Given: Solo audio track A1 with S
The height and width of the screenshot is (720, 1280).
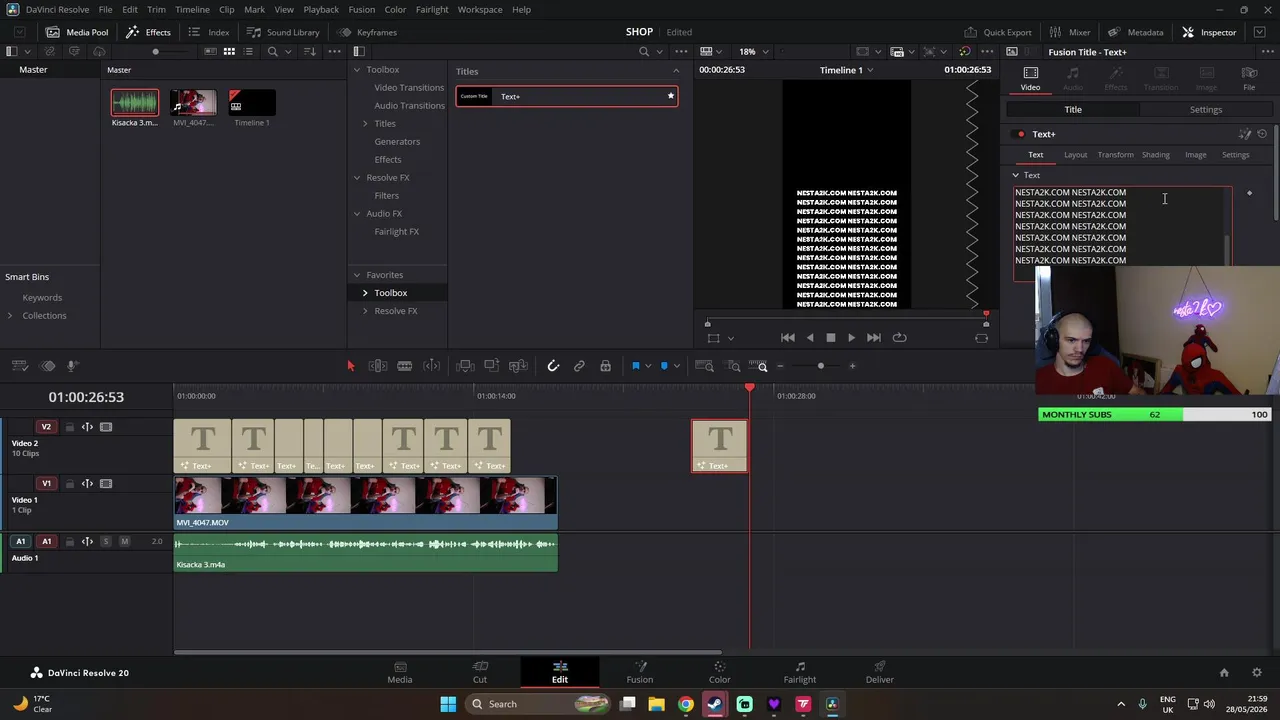Looking at the screenshot, I should 105,541.
